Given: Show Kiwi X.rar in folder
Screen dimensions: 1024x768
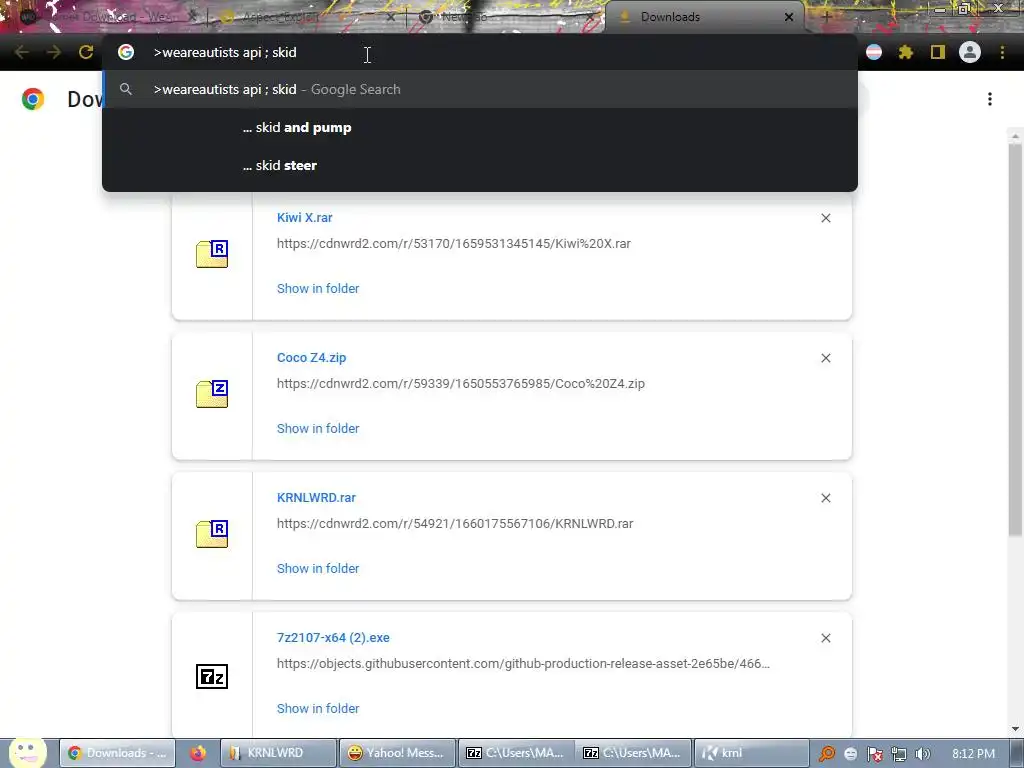Looking at the screenshot, I should pos(318,288).
